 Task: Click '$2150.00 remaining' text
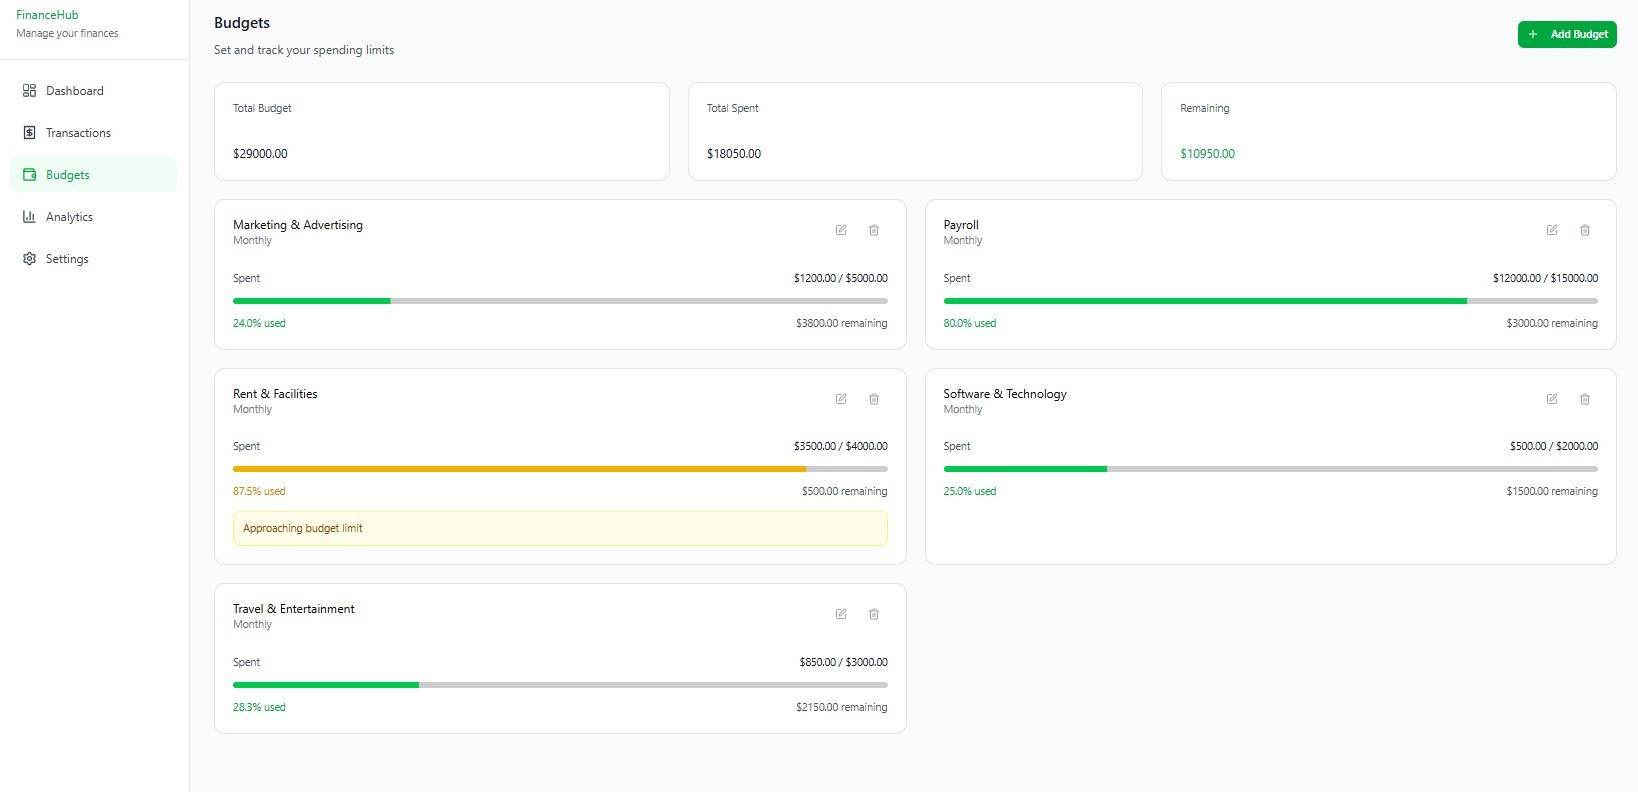click(842, 707)
